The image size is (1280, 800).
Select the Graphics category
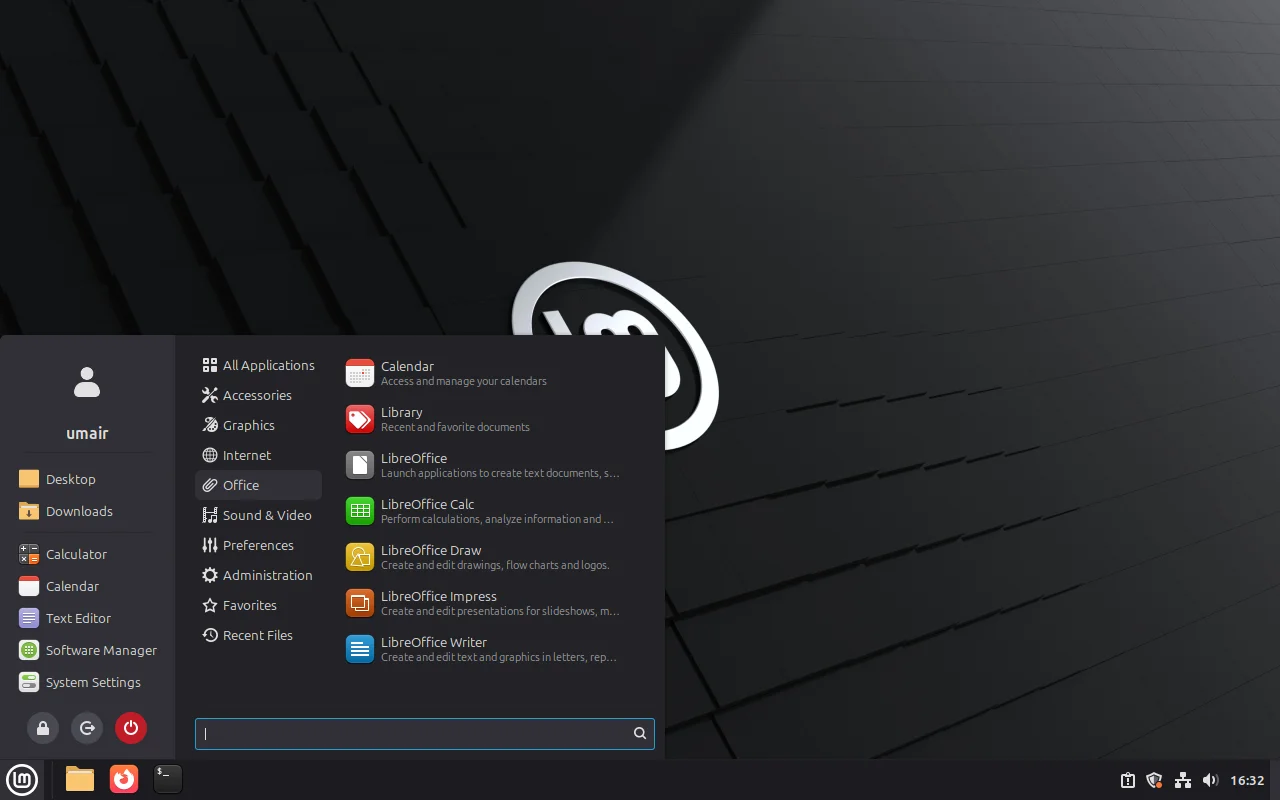coord(258,425)
